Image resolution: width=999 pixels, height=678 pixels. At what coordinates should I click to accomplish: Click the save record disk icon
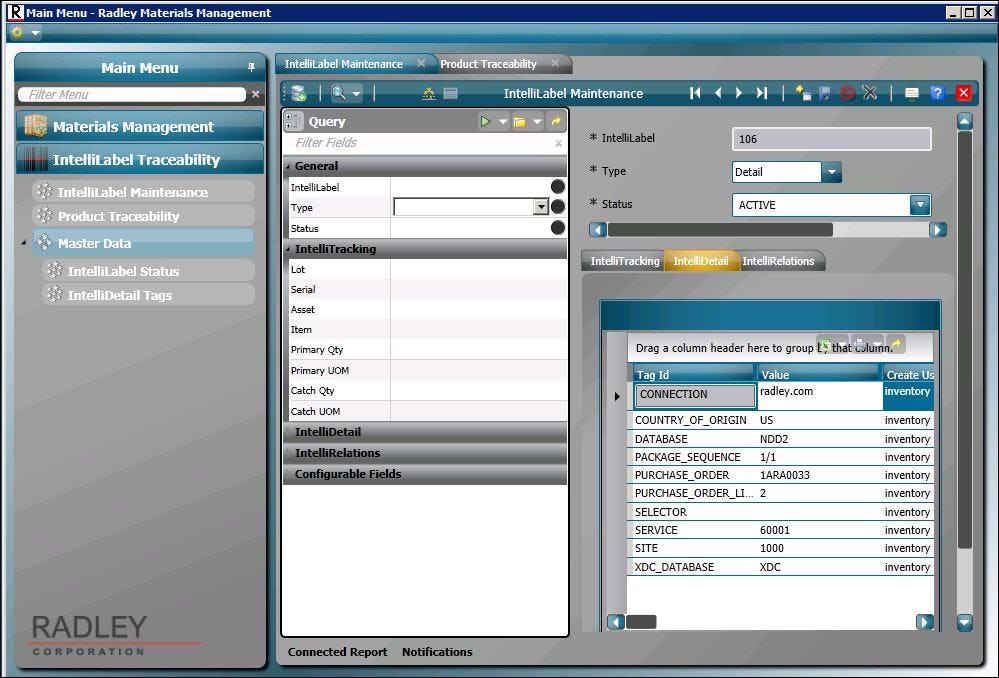point(824,92)
